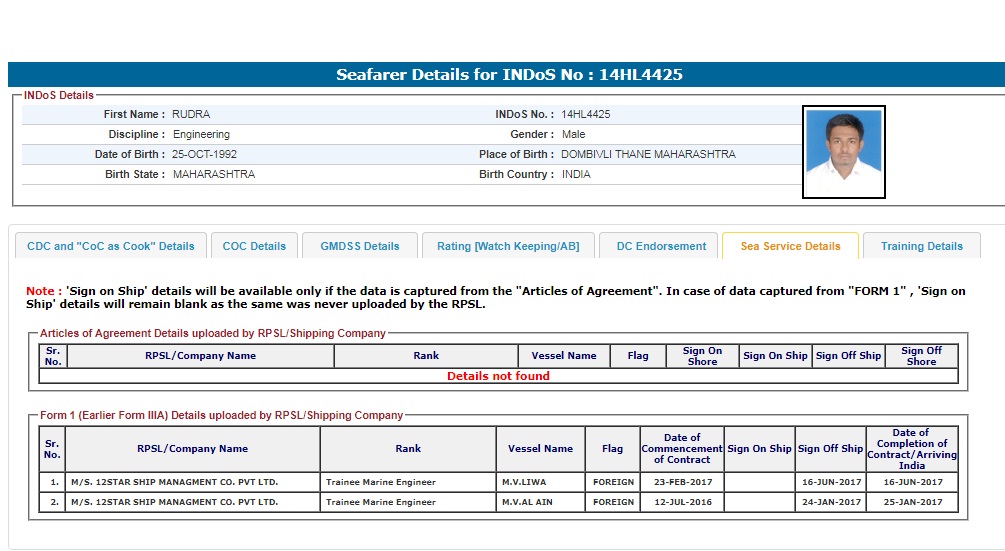Click the Place of Birth value DOMBIVLI THANE MAHARASHTRA

click(x=648, y=154)
